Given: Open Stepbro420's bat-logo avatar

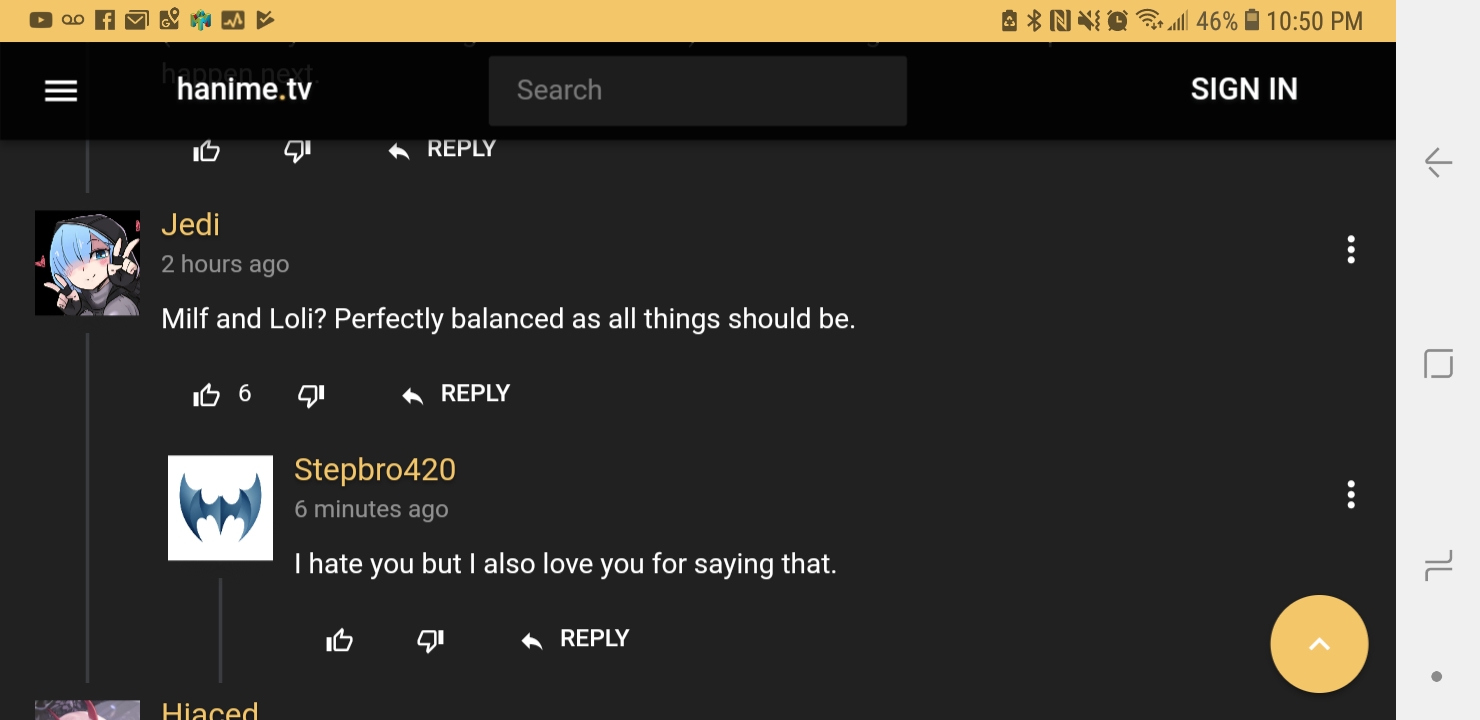Looking at the screenshot, I should (220, 508).
